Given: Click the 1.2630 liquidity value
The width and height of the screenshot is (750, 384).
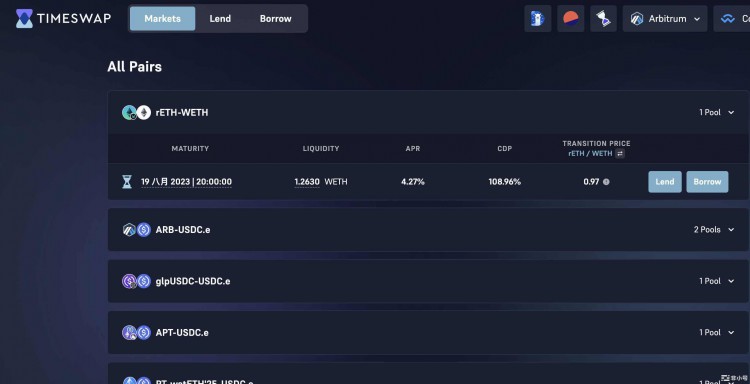Looking at the screenshot, I should [x=307, y=182].
